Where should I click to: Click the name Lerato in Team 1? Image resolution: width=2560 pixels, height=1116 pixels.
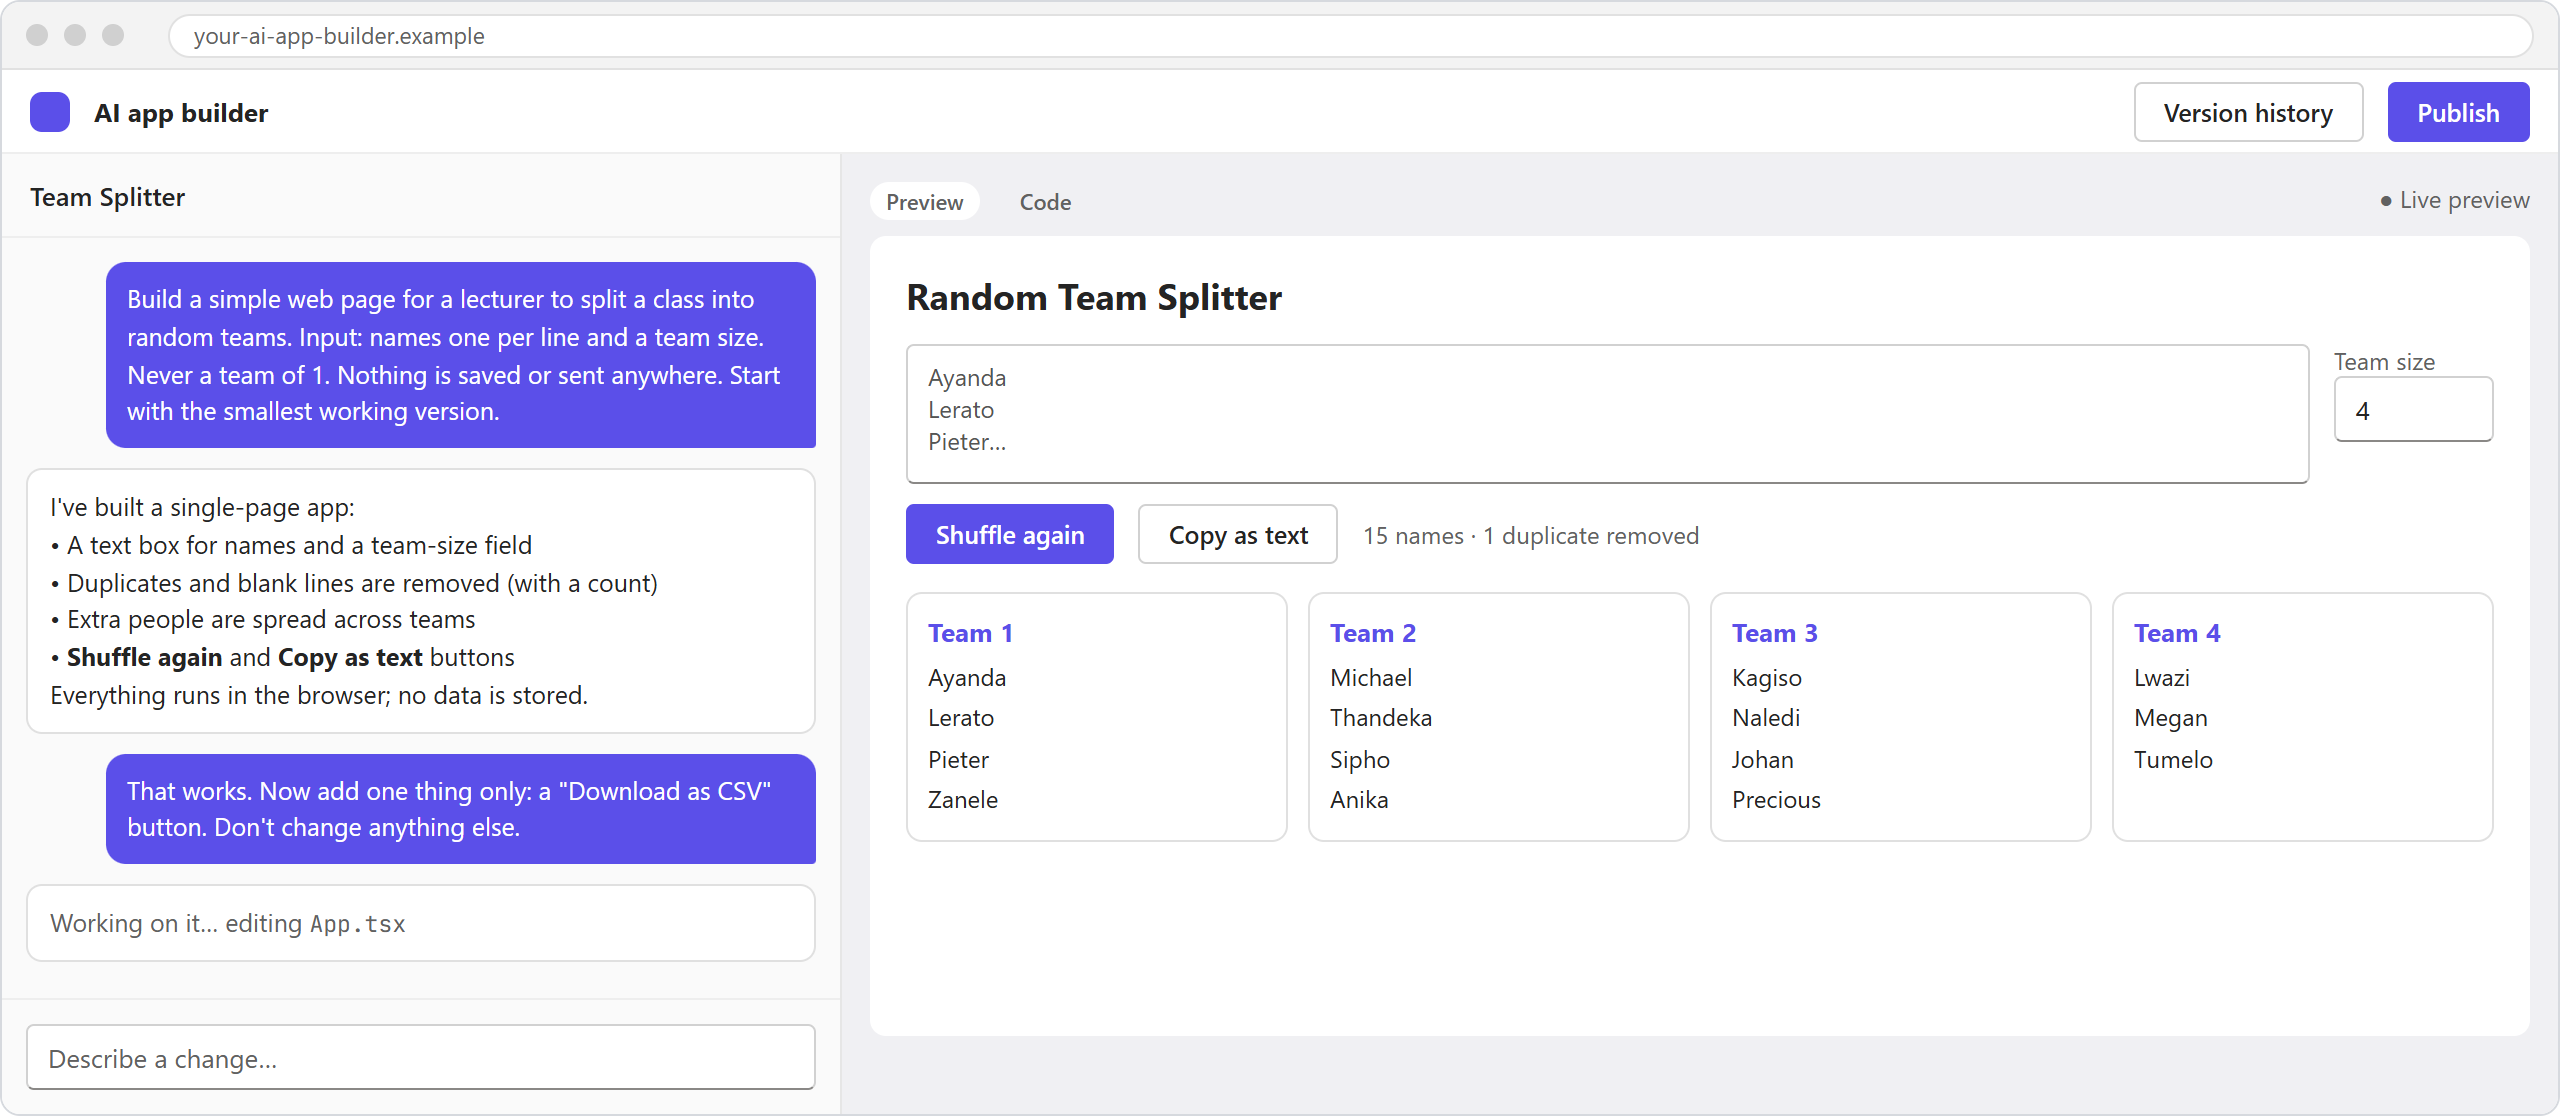[x=961, y=718]
